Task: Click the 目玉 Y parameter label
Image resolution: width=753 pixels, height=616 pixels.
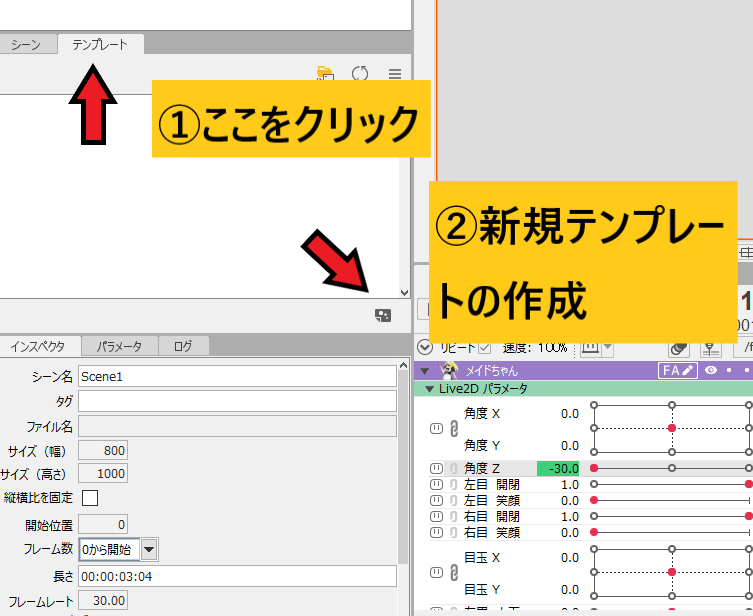Action: 482,589
